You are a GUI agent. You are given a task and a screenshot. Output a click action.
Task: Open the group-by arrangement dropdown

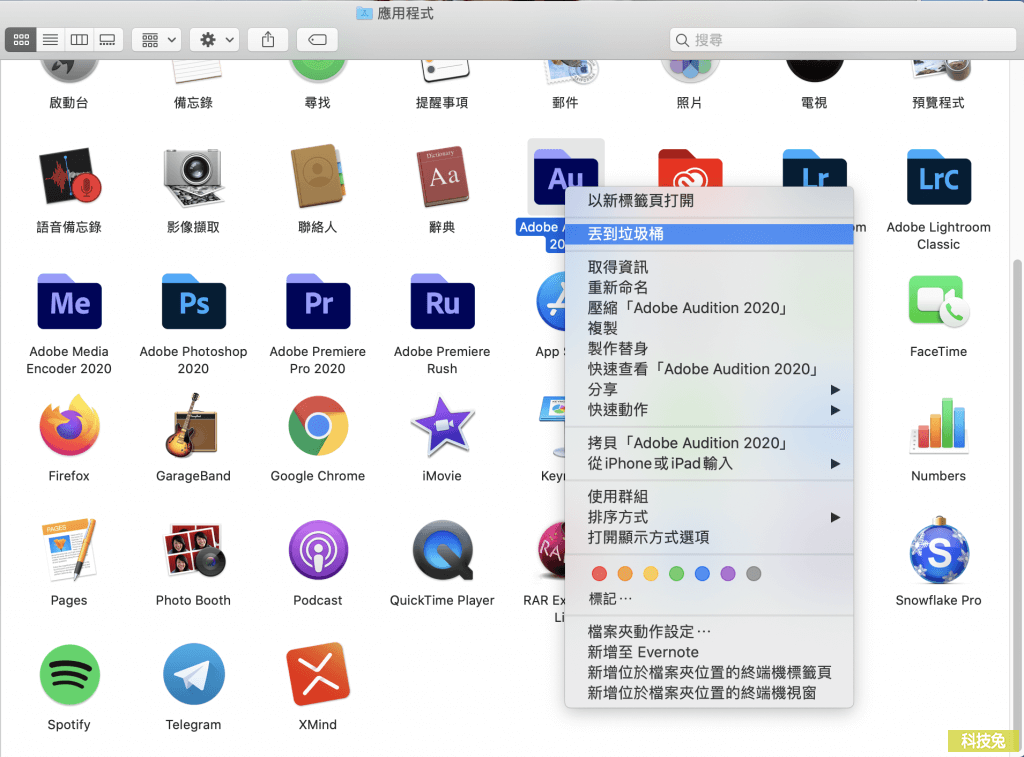tap(156, 40)
